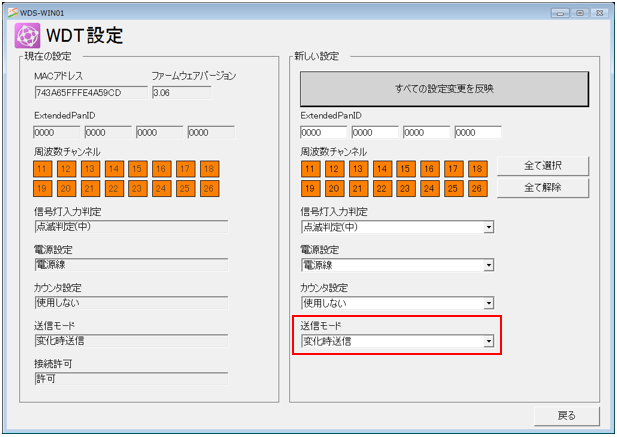The image size is (617, 437).
Task: Click first ExtendedPanID field in new settings
Action: (323, 132)
